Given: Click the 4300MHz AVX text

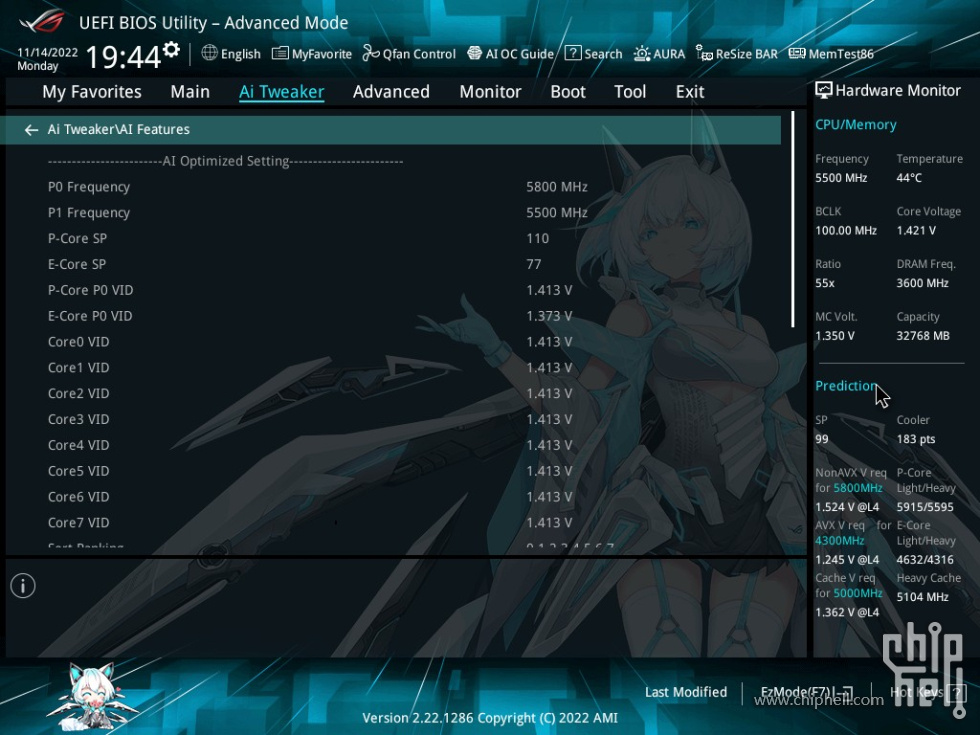Looking at the screenshot, I should coord(839,541).
